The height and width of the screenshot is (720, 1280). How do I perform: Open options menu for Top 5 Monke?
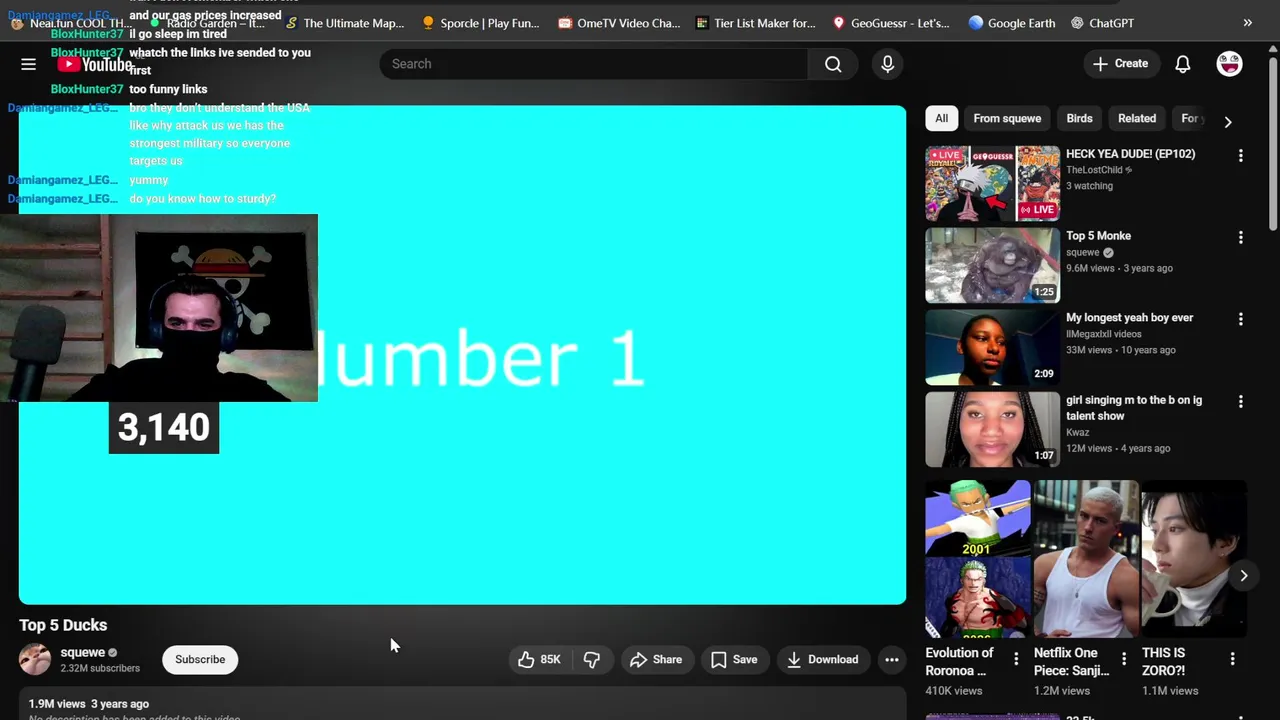click(x=1241, y=237)
